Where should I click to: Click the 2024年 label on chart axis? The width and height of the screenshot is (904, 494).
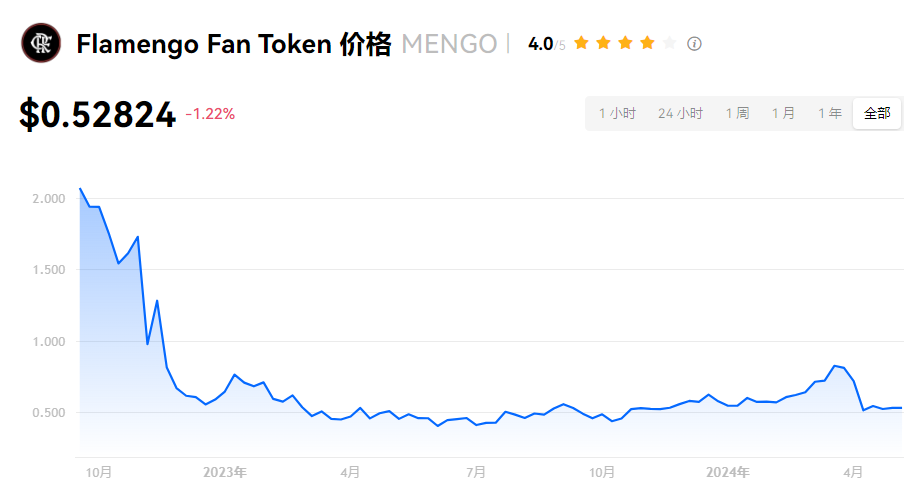(x=727, y=471)
